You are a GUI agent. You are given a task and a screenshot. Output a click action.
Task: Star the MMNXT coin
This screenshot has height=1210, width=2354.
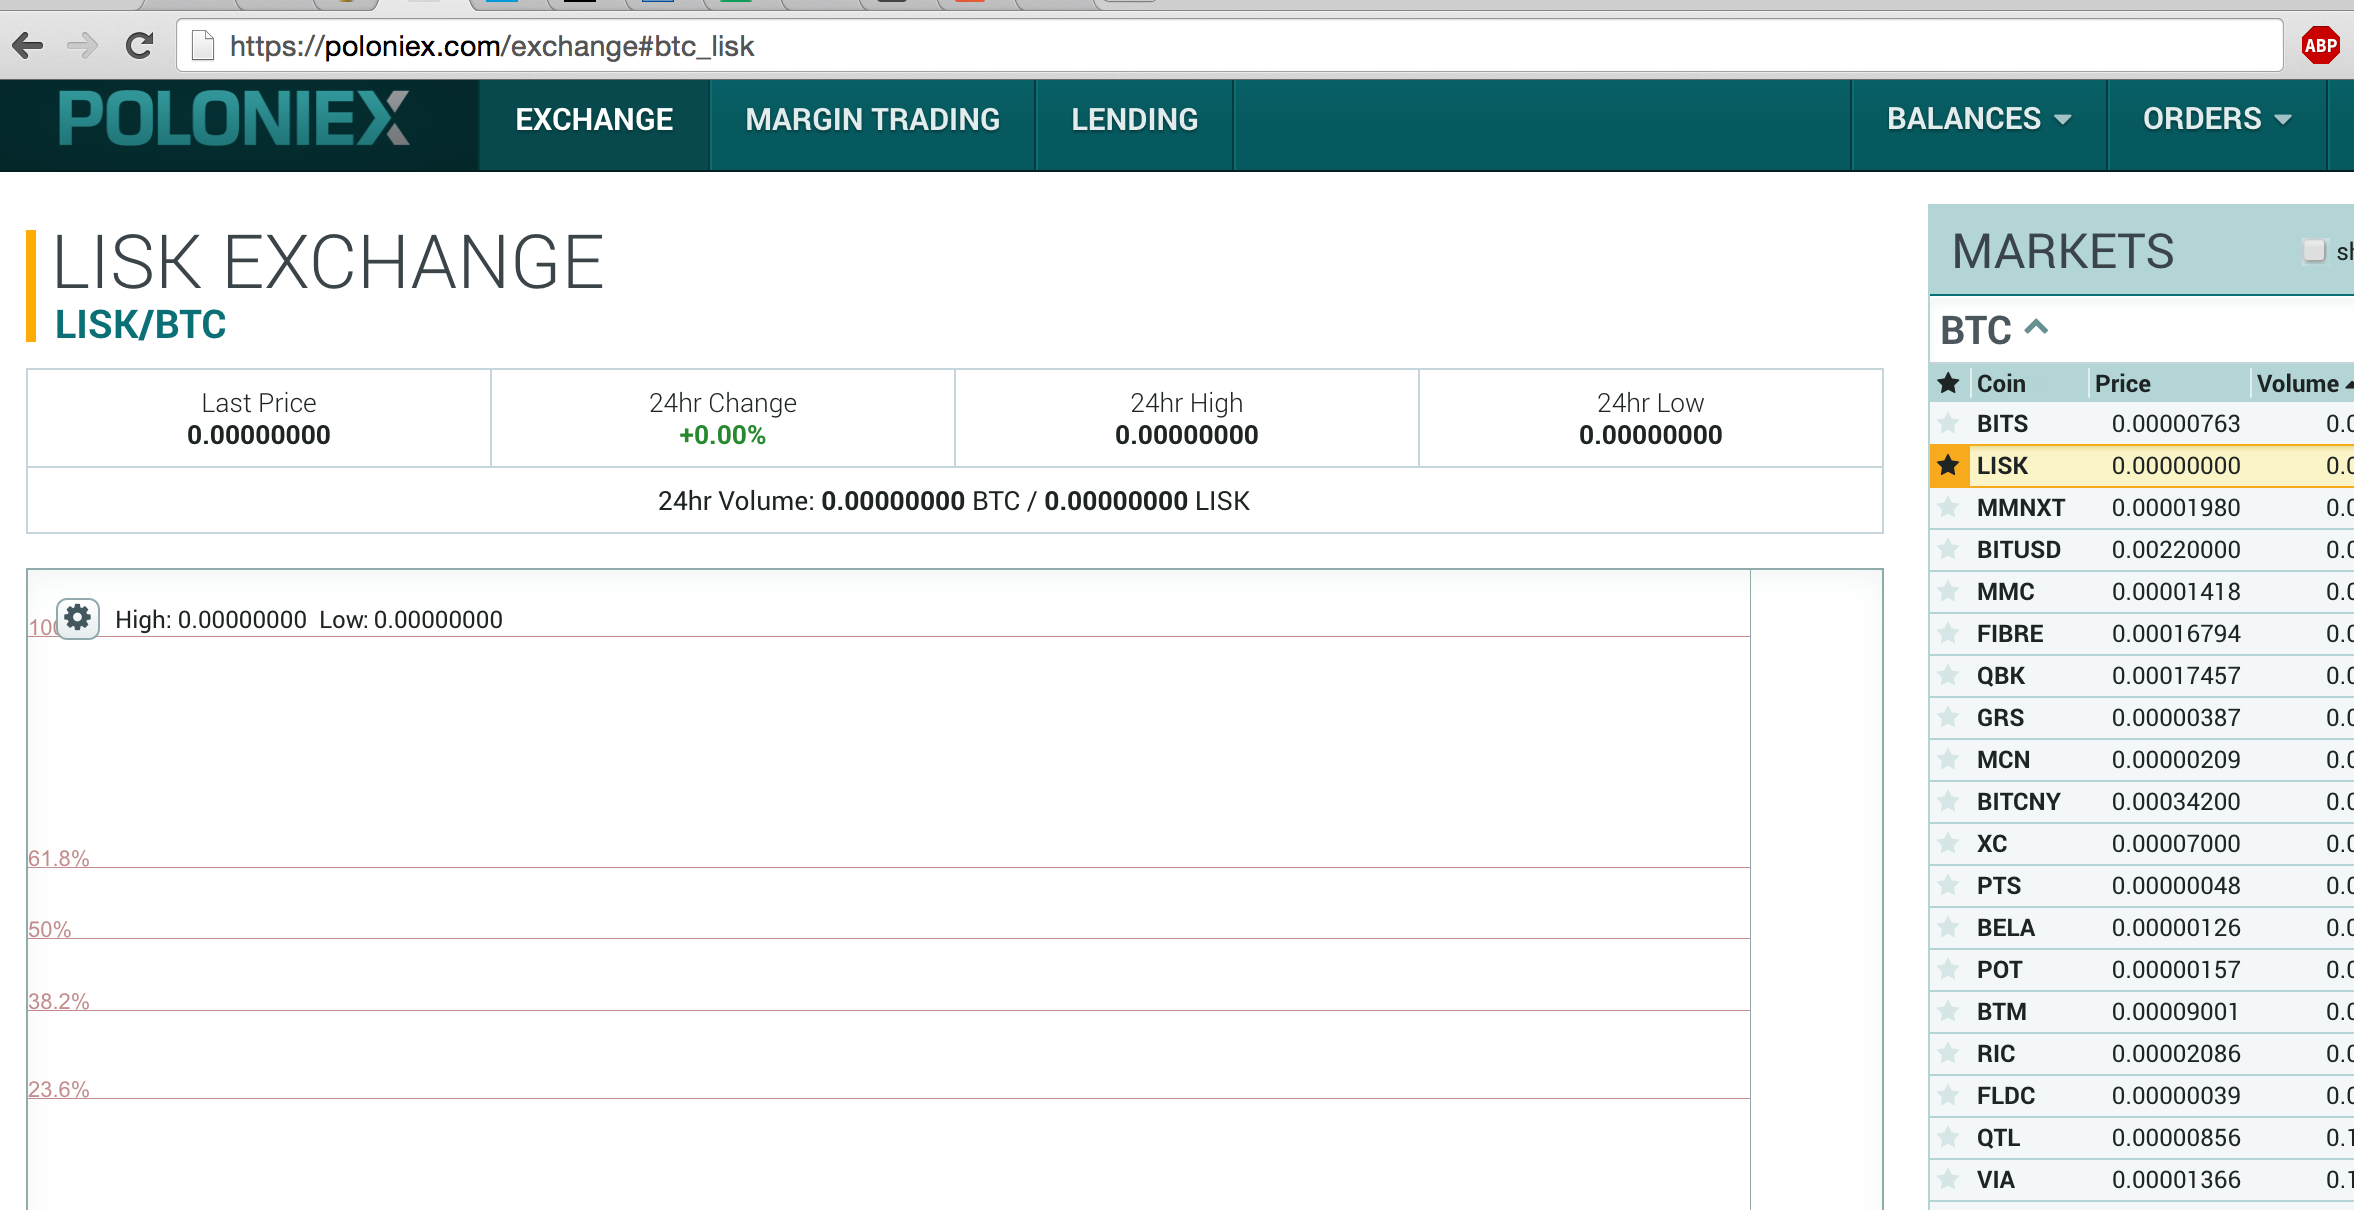coord(1948,507)
